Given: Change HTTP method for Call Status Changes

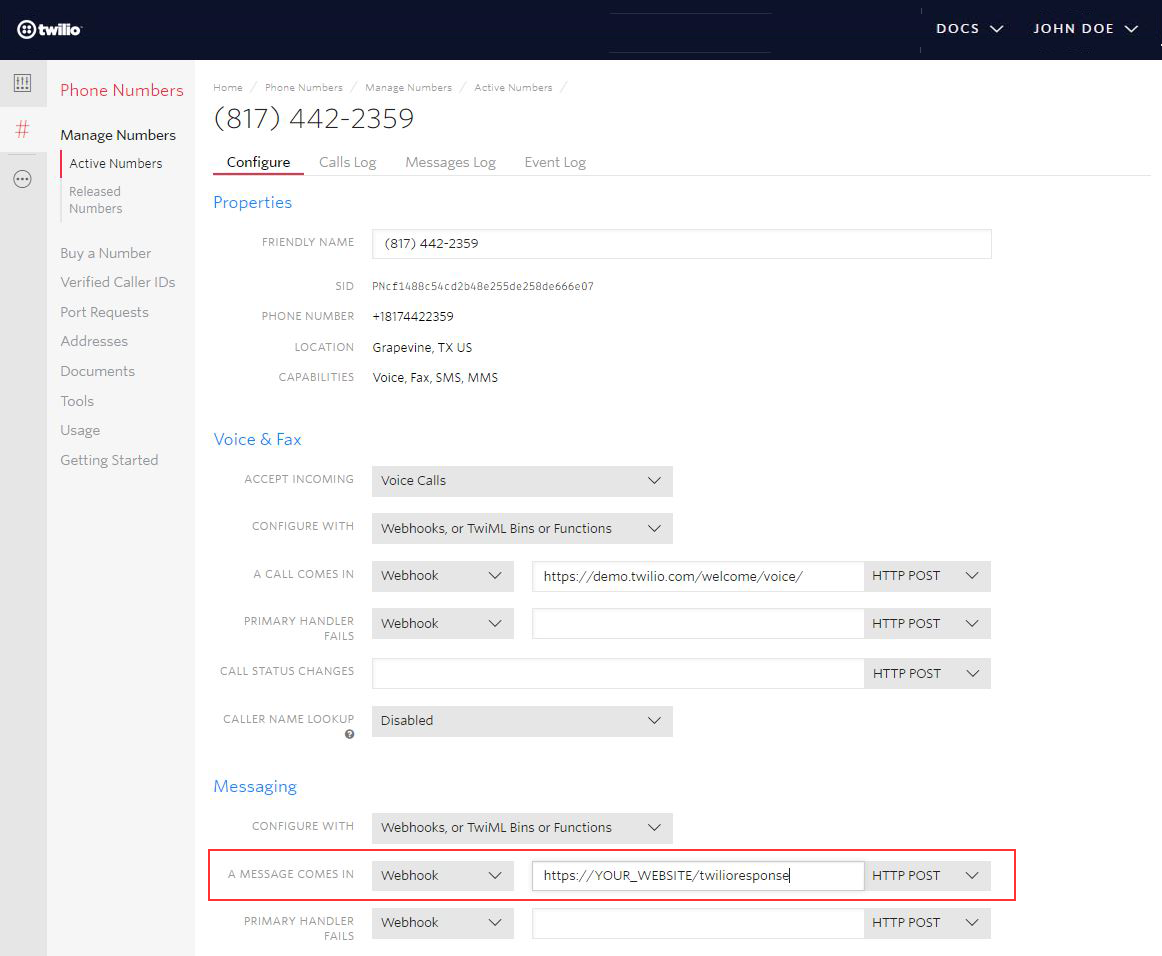Looking at the screenshot, I should point(927,674).
